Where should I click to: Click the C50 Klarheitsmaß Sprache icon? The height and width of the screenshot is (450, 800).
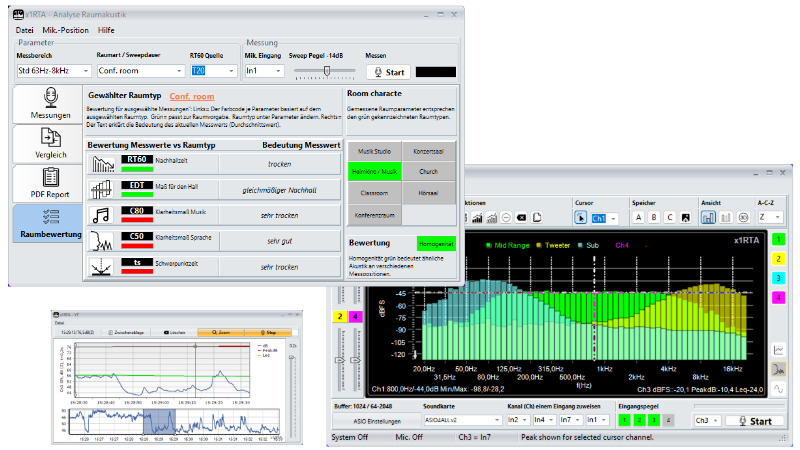pos(102,241)
